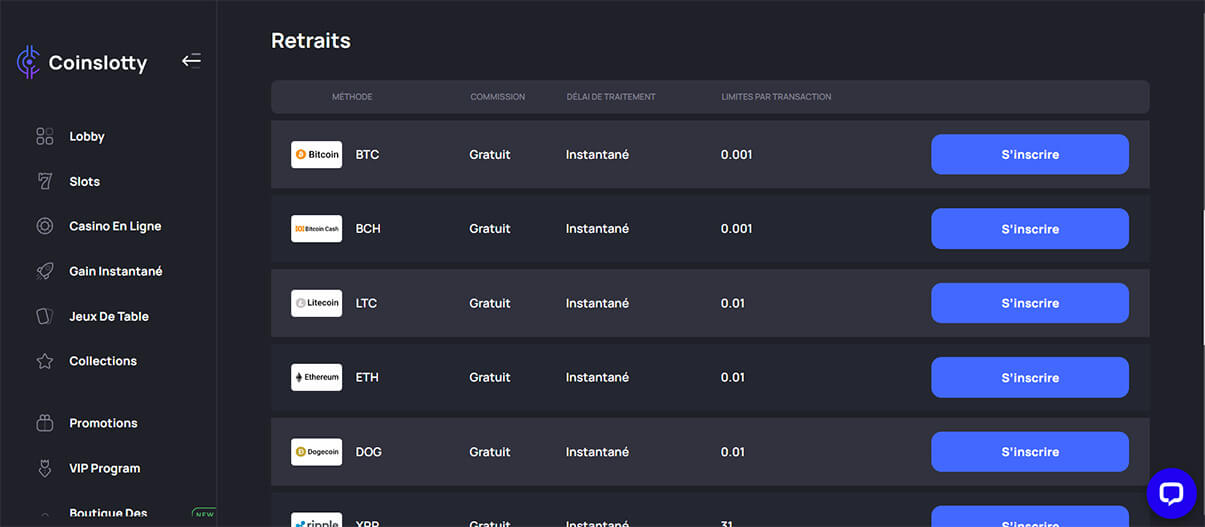This screenshot has width=1205, height=527.
Task: Click the Dogecoin logo badge
Action: pos(316,452)
